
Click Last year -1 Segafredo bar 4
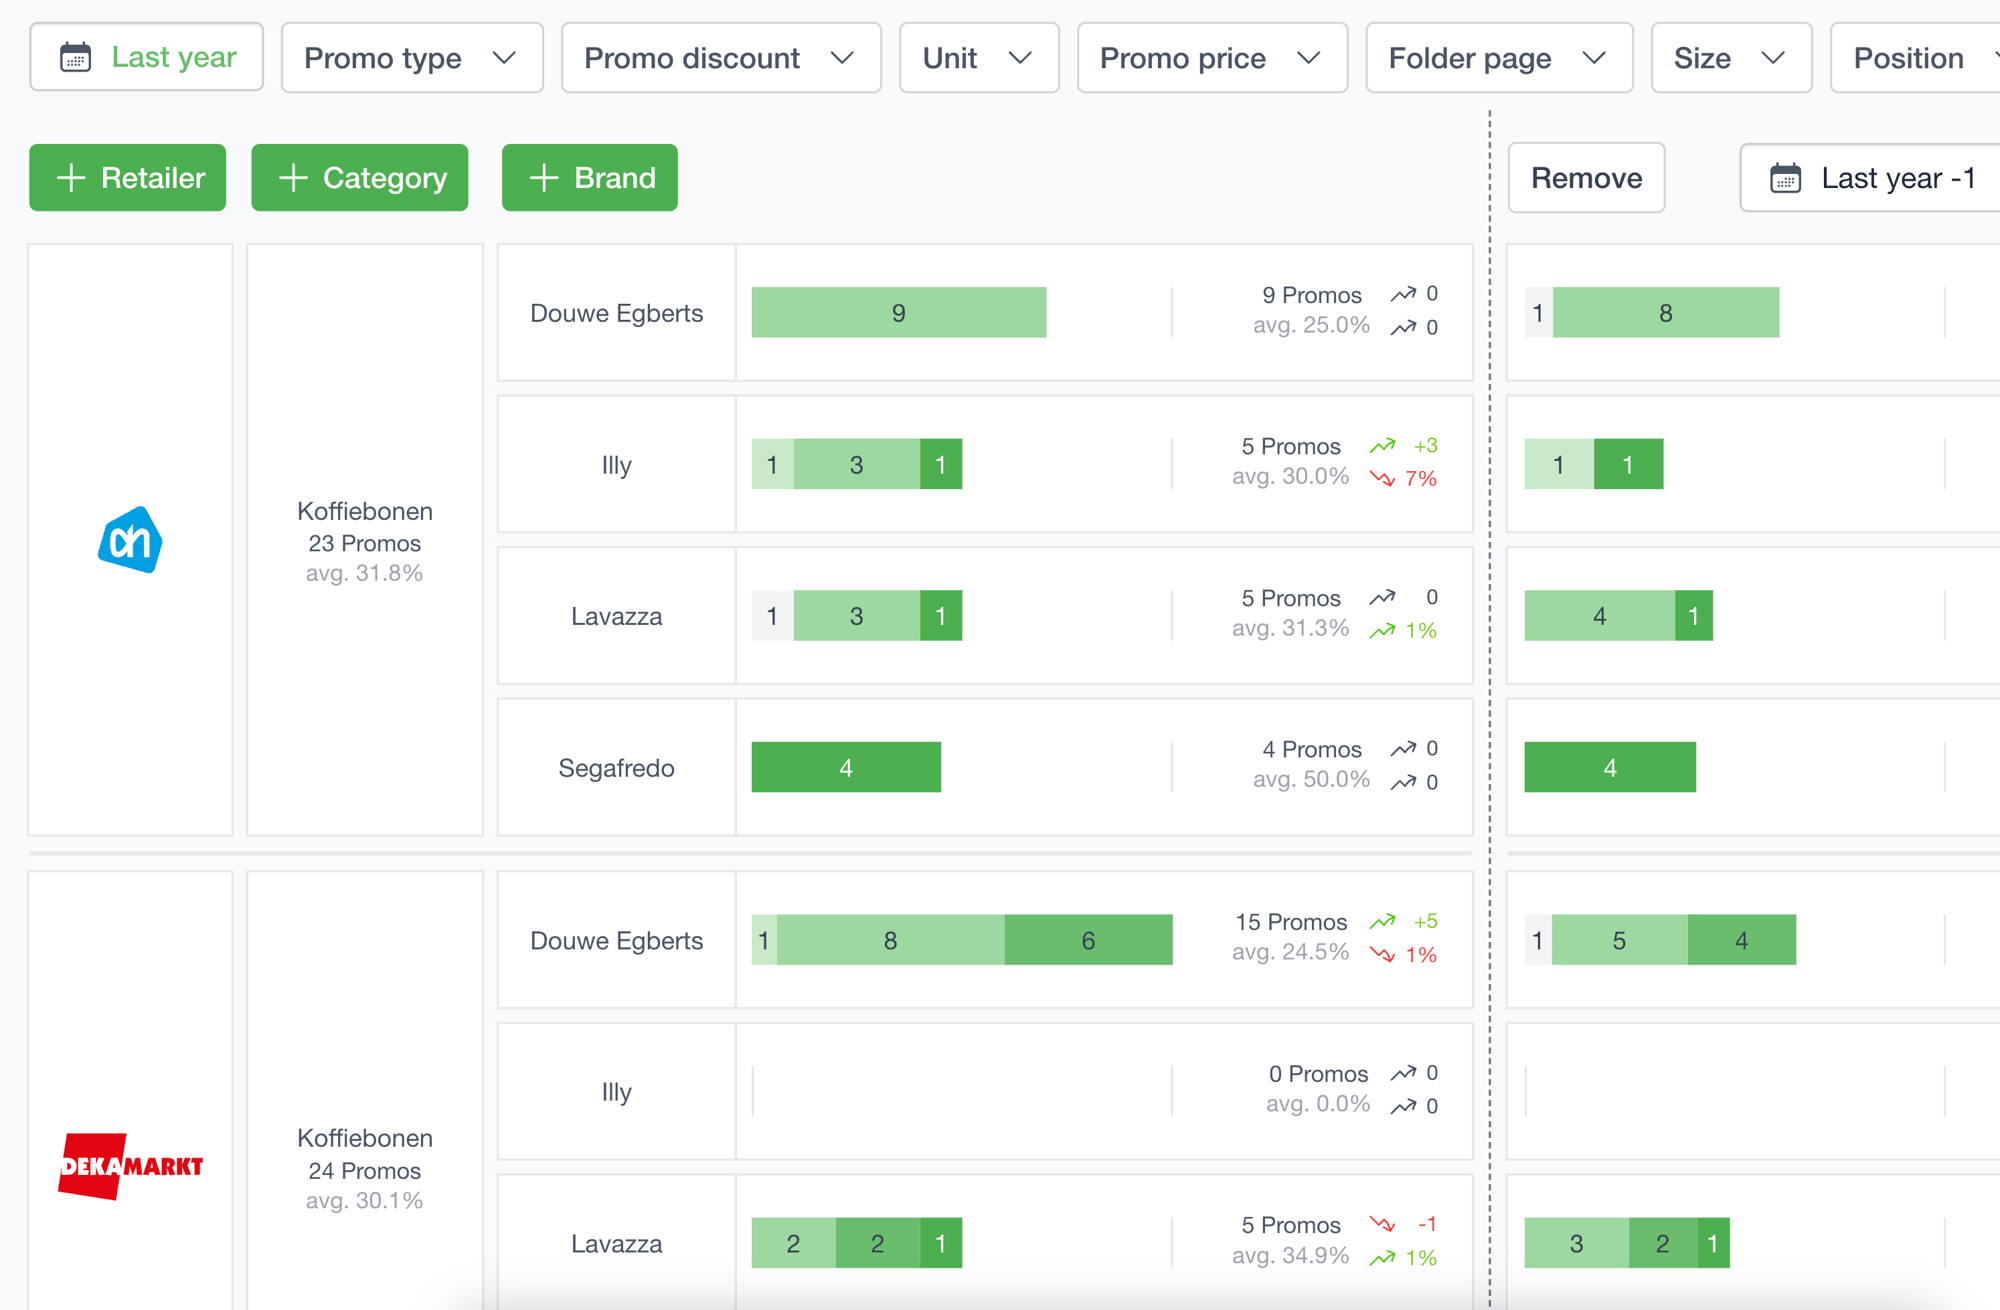1610,767
